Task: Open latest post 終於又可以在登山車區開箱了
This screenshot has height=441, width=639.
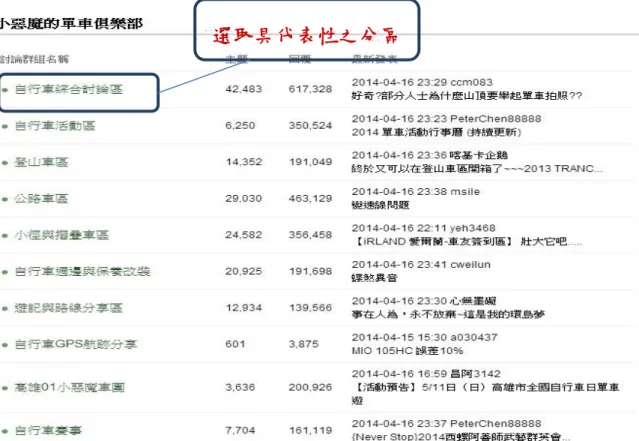Action: point(477,169)
